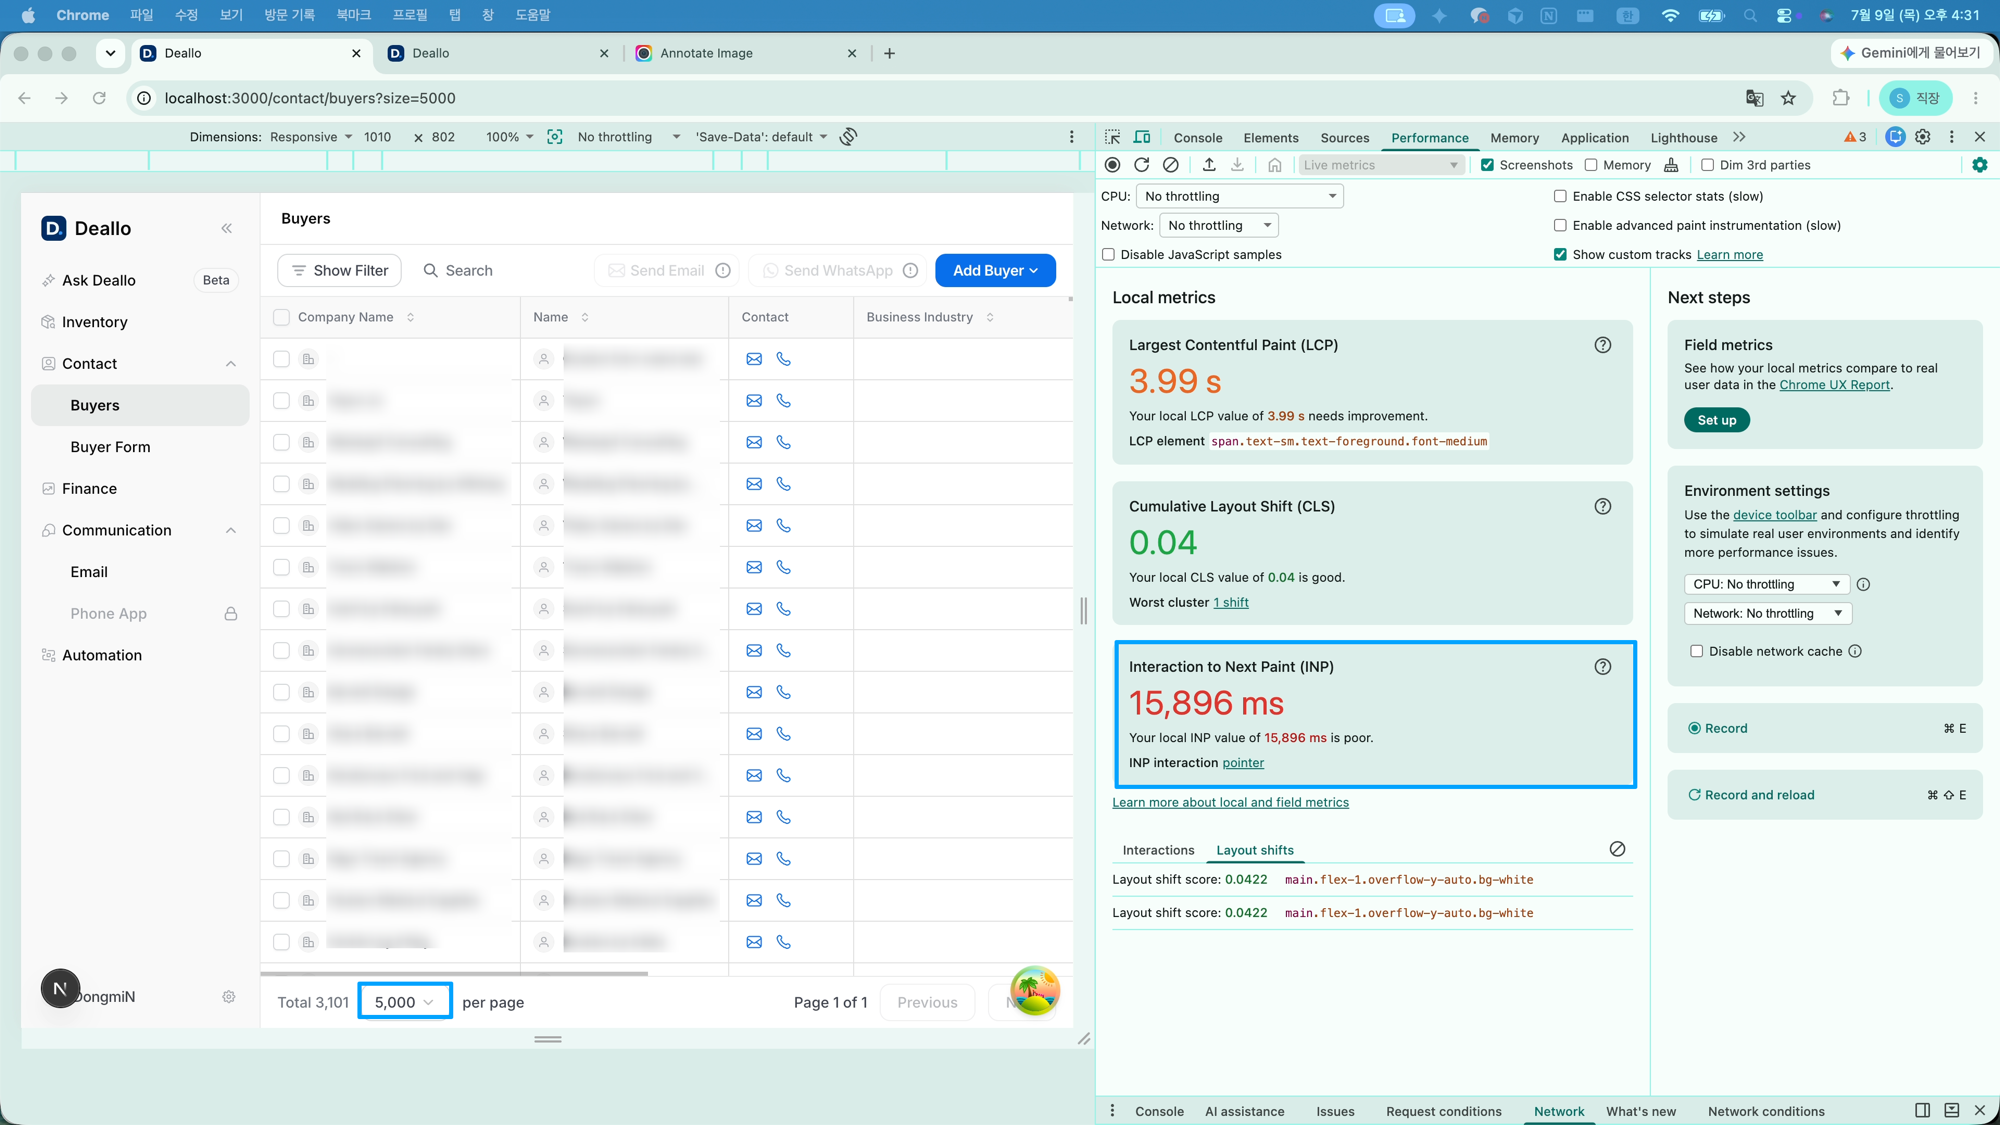Click the horizontal scrollbar under buyers table

(454, 973)
